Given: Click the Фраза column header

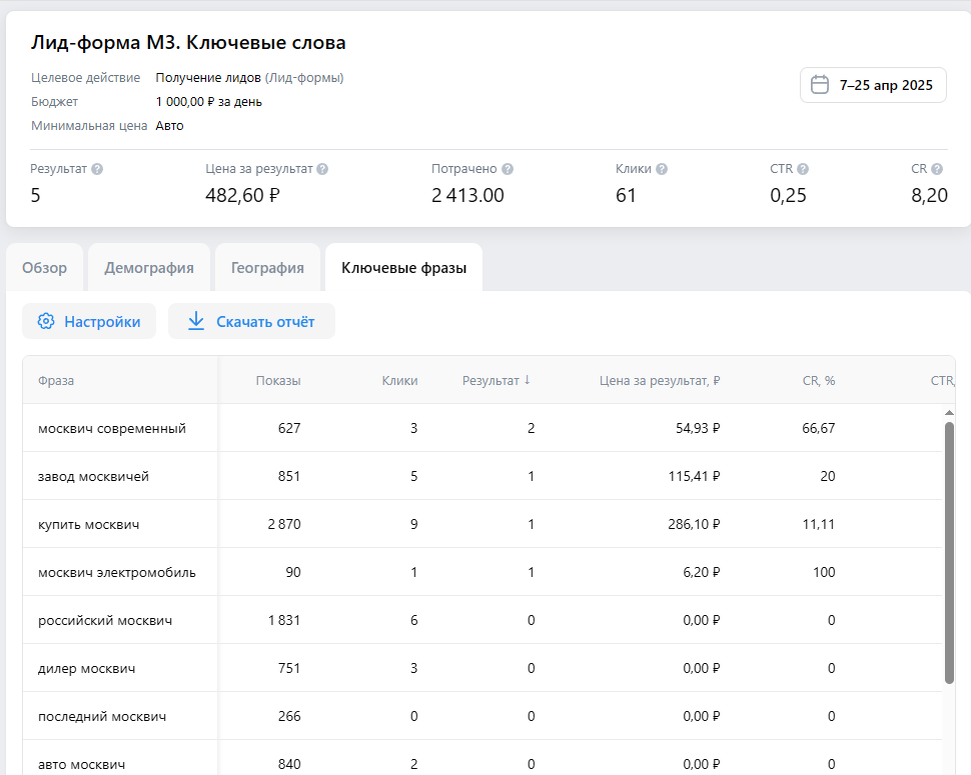Looking at the screenshot, I should (56, 380).
